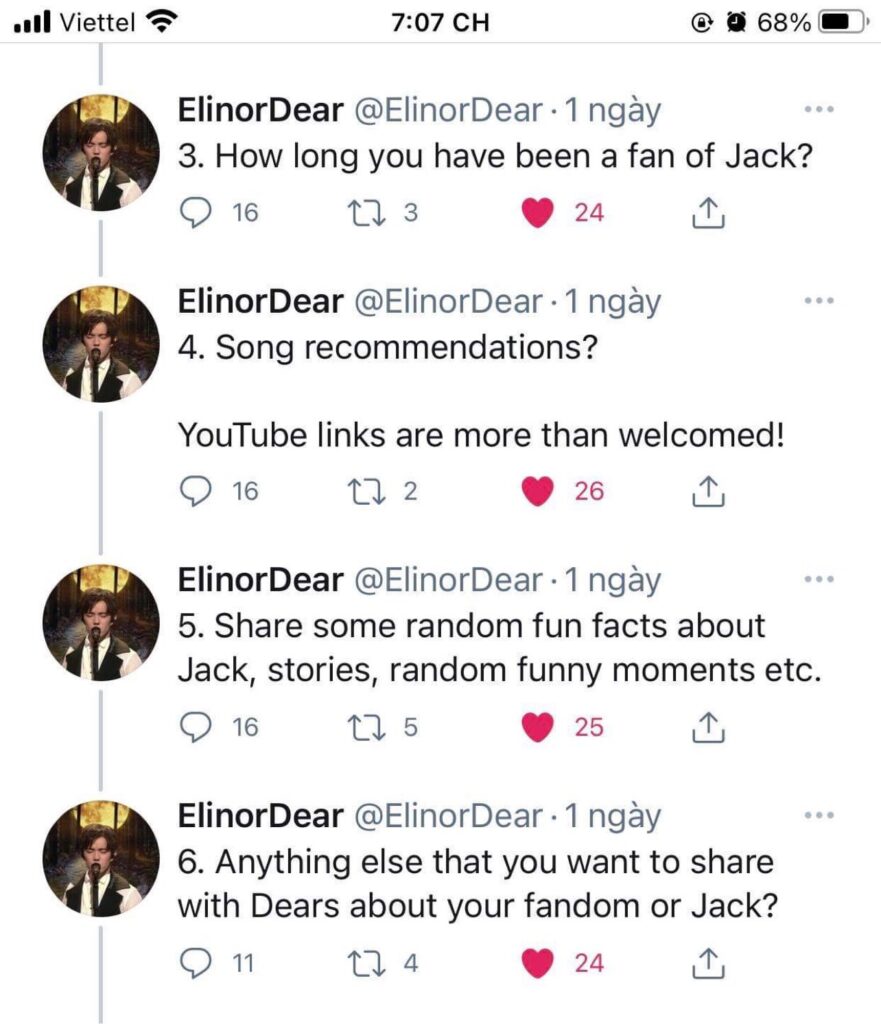
Task: Open the ElinorDear avatar on tweet 5
Action: [101, 623]
